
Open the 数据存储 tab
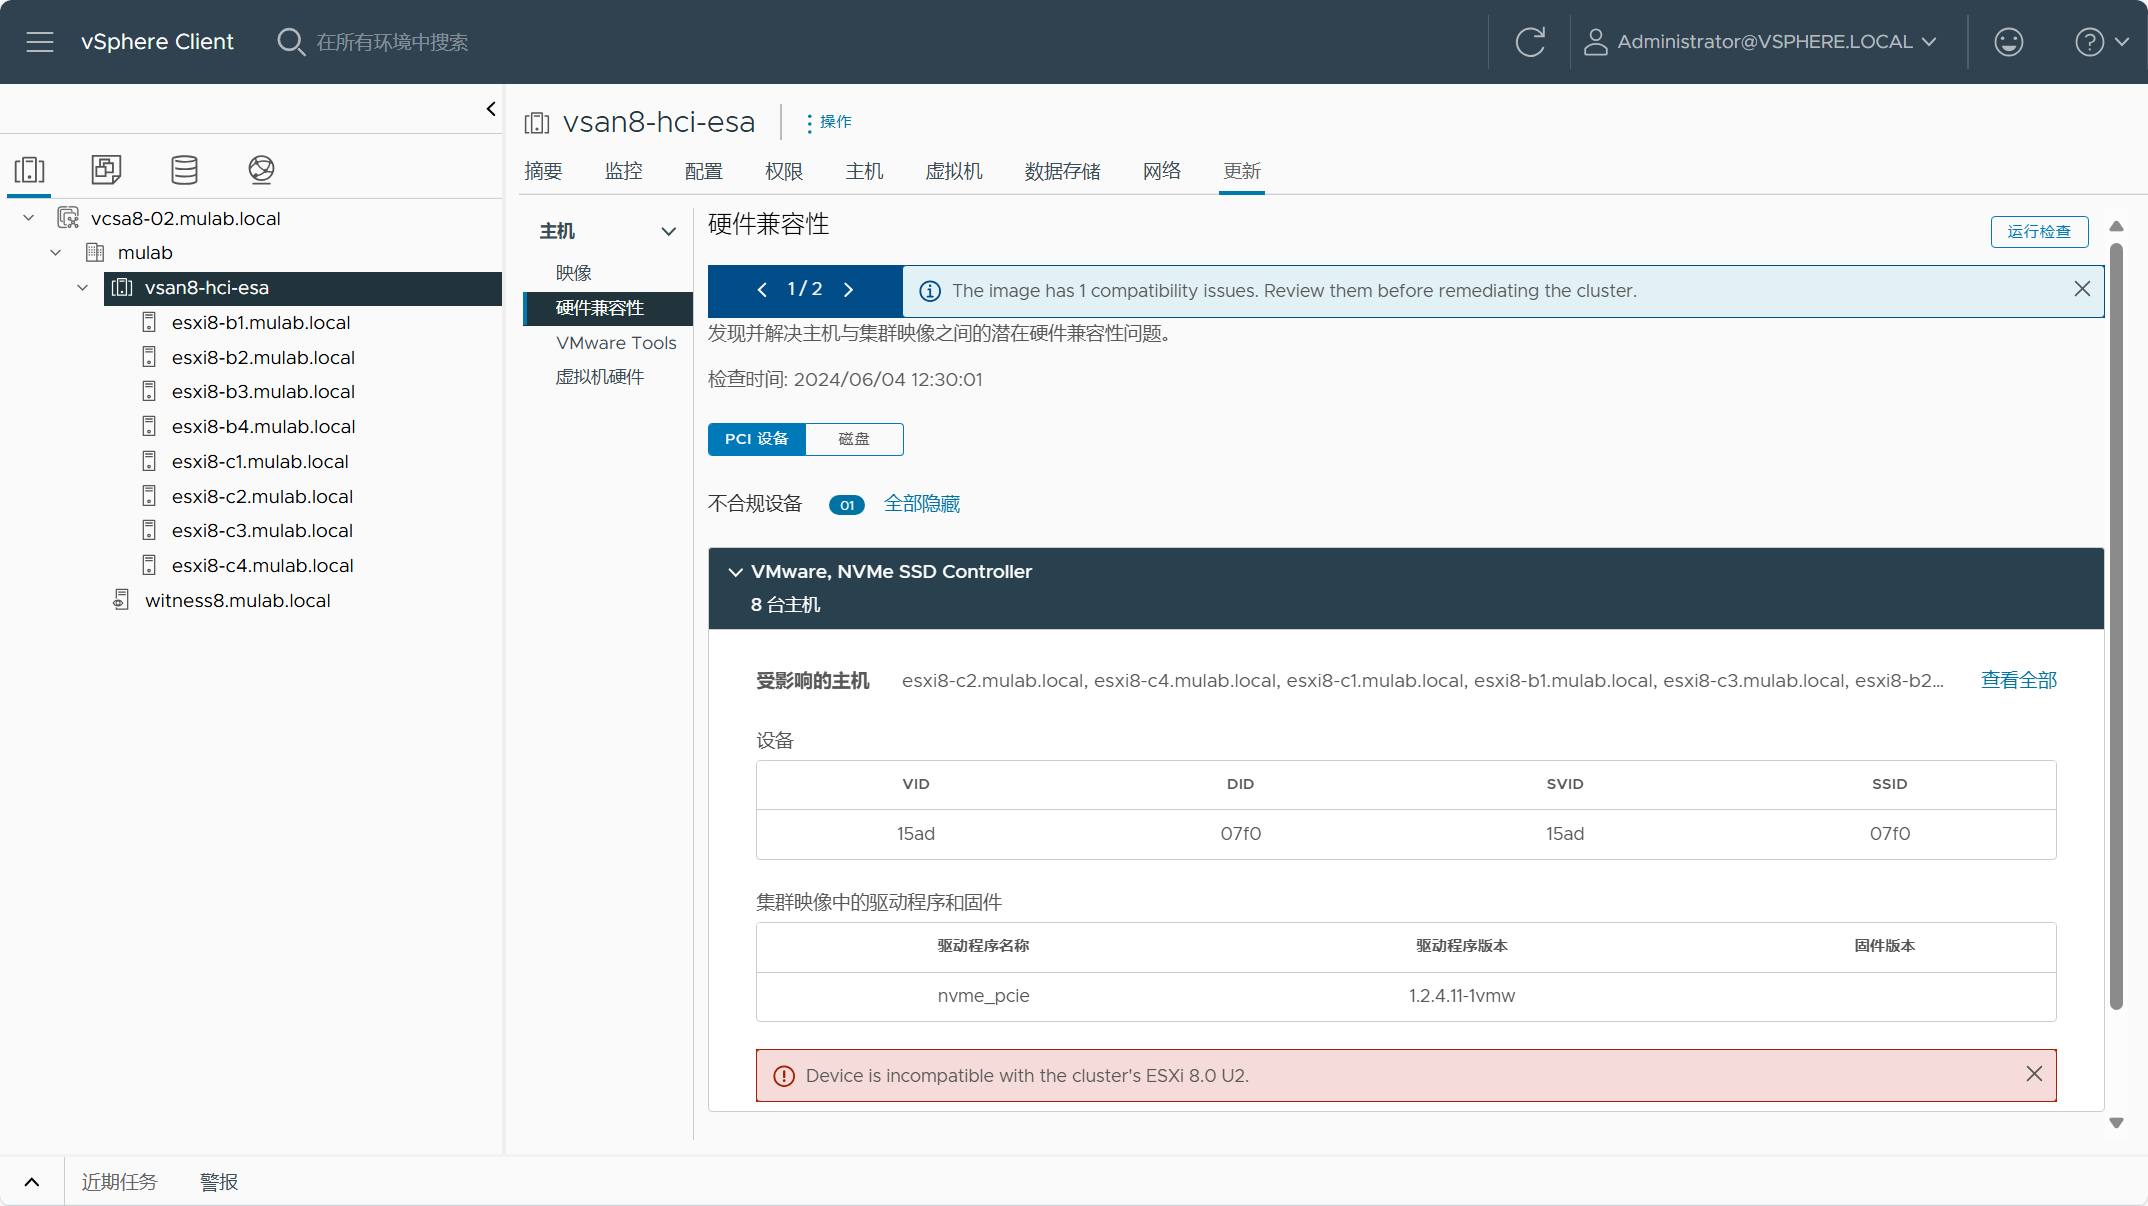(1062, 171)
